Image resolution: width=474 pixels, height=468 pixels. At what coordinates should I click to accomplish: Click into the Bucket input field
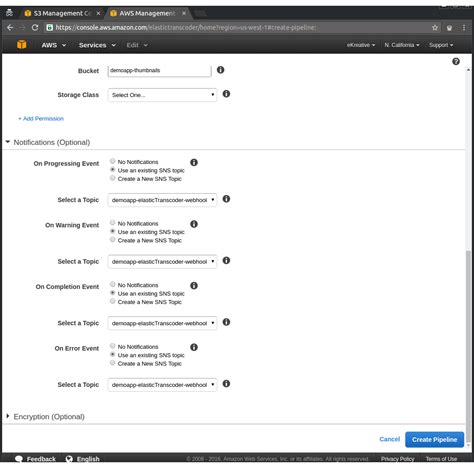tap(159, 70)
